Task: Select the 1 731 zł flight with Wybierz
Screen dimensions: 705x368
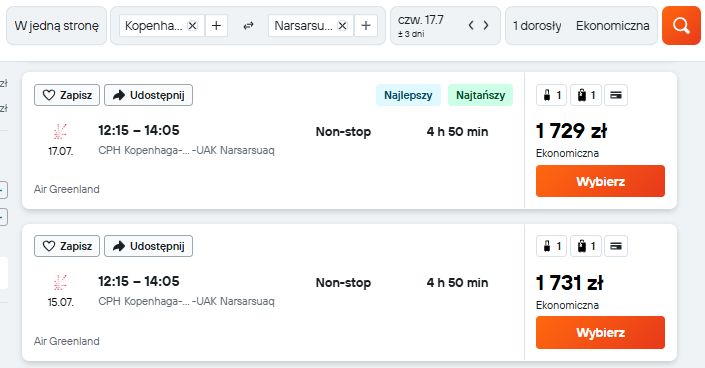Action: pyautogui.click(x=600, y=332)
